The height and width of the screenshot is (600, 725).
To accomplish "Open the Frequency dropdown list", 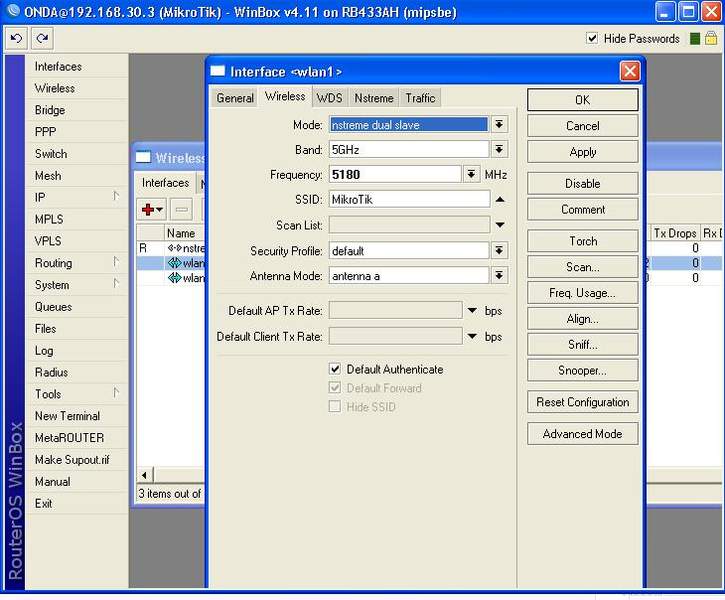I will (471, 174).
